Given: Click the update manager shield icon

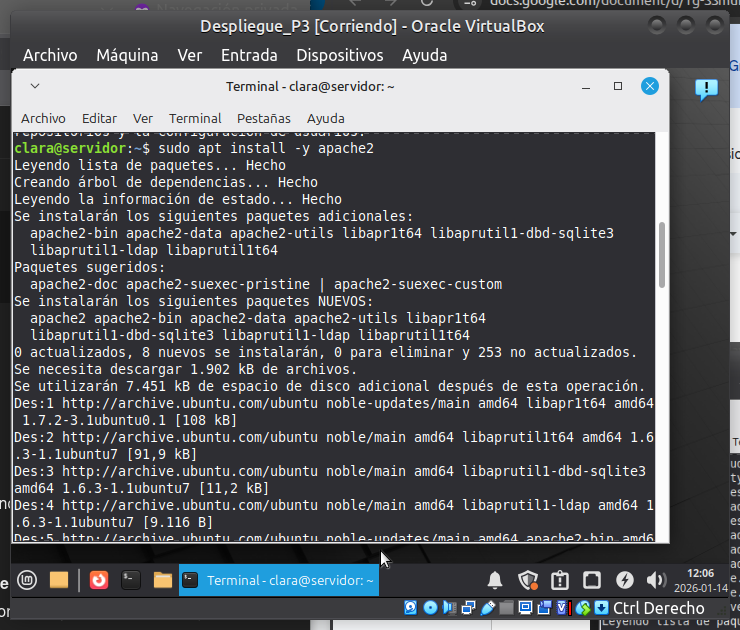Looking at the screenshot, I should click(528, 580).
